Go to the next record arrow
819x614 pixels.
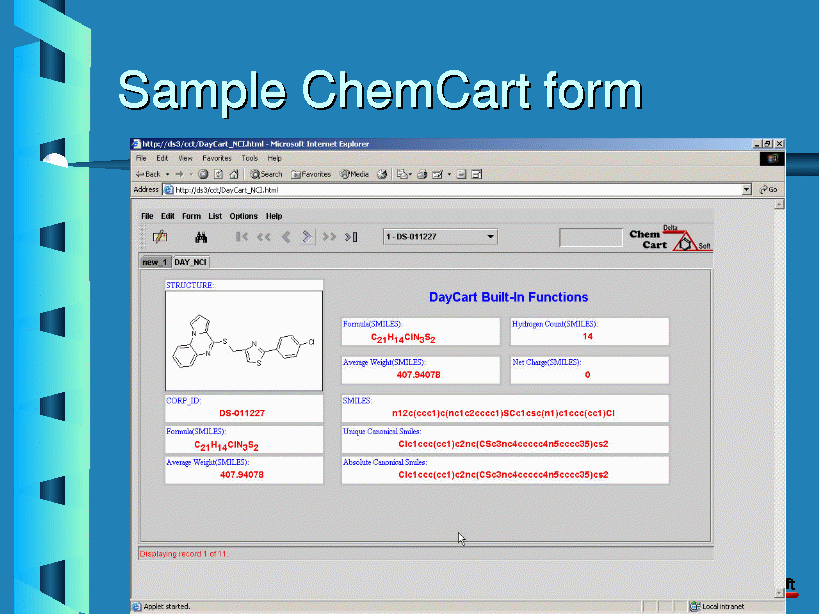coord(307,237)
